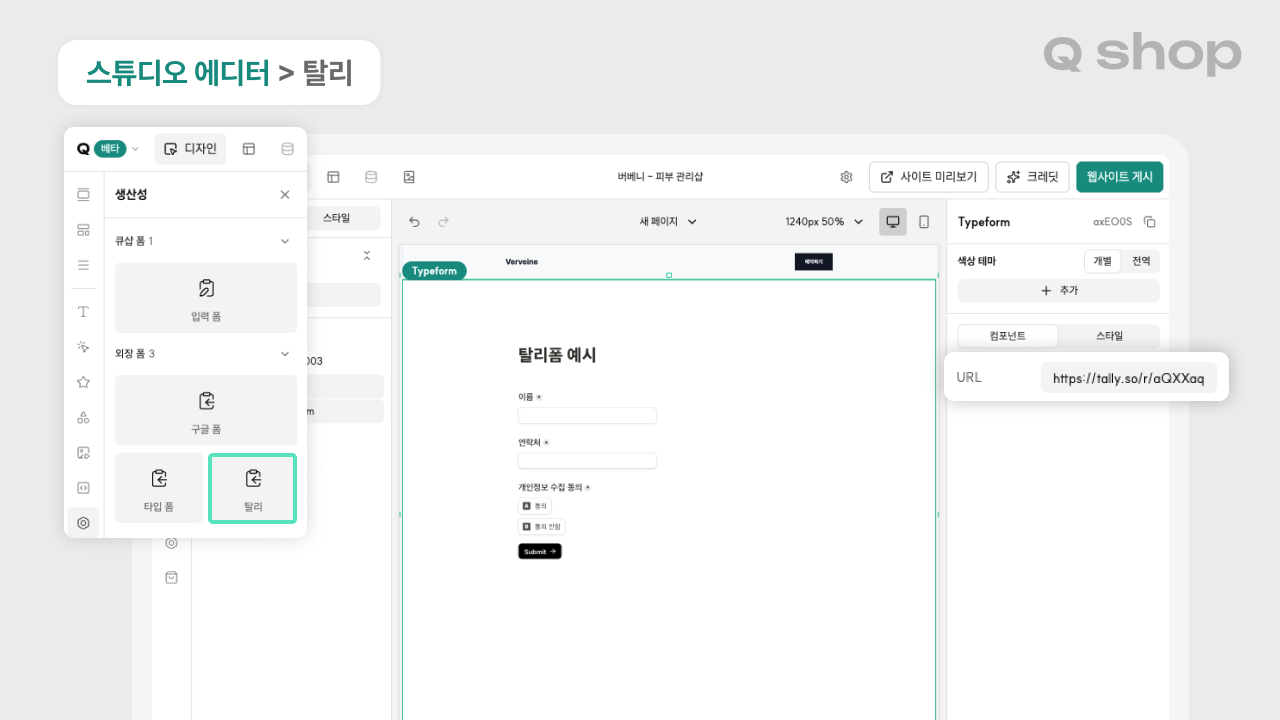This screenshot has width=1280, height=720.
Task: Select 전역 color theme scope
Action: tap(1141, 261)
